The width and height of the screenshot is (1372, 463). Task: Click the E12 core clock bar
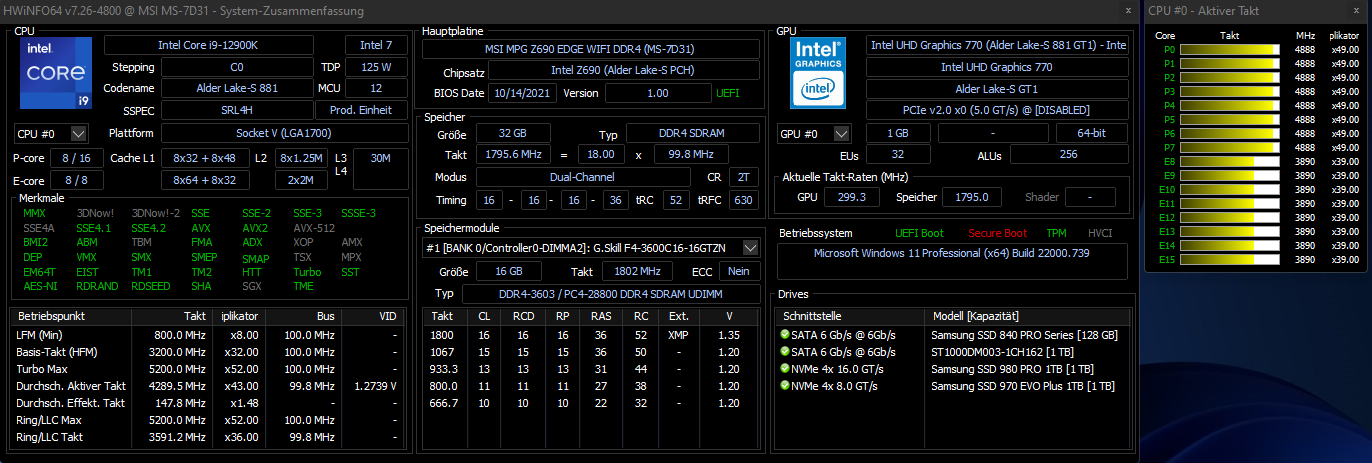pos(1231,217)
